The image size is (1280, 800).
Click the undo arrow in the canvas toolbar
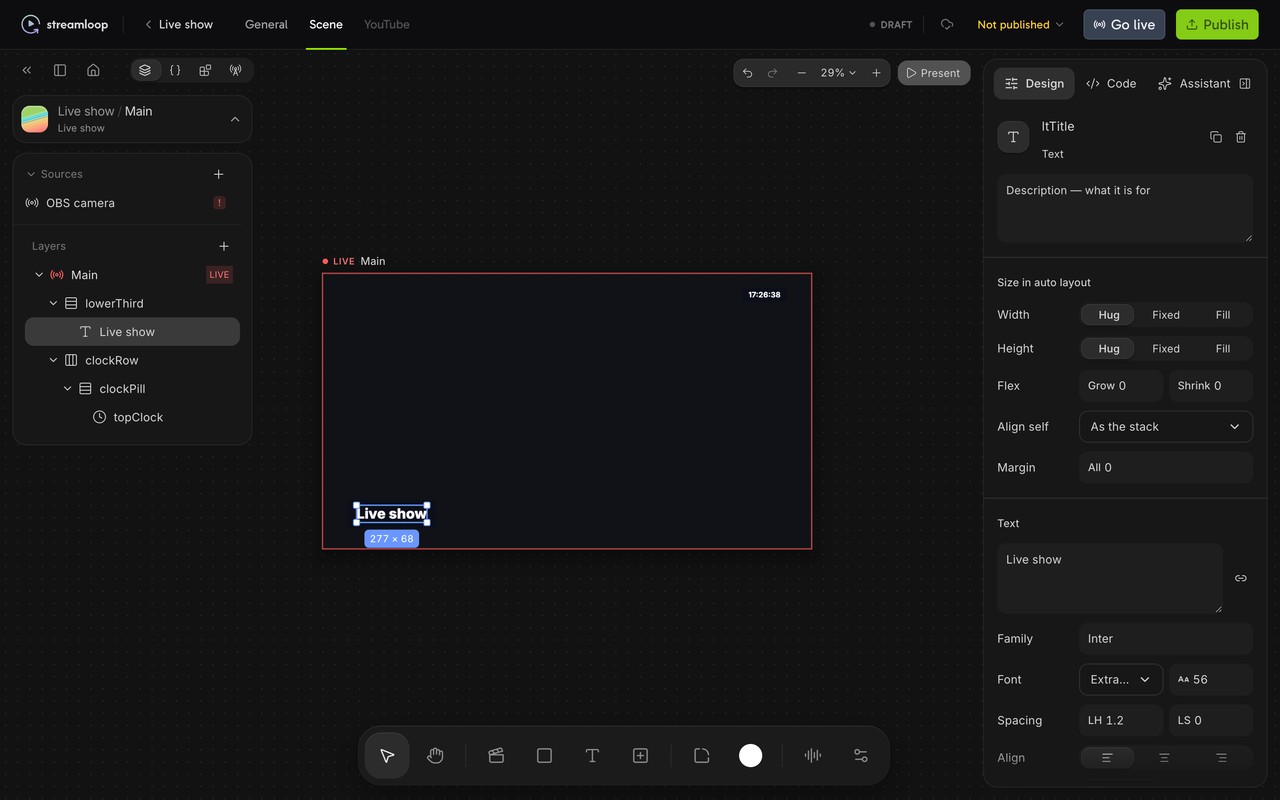pyautogui.click(x=747, y=73)
